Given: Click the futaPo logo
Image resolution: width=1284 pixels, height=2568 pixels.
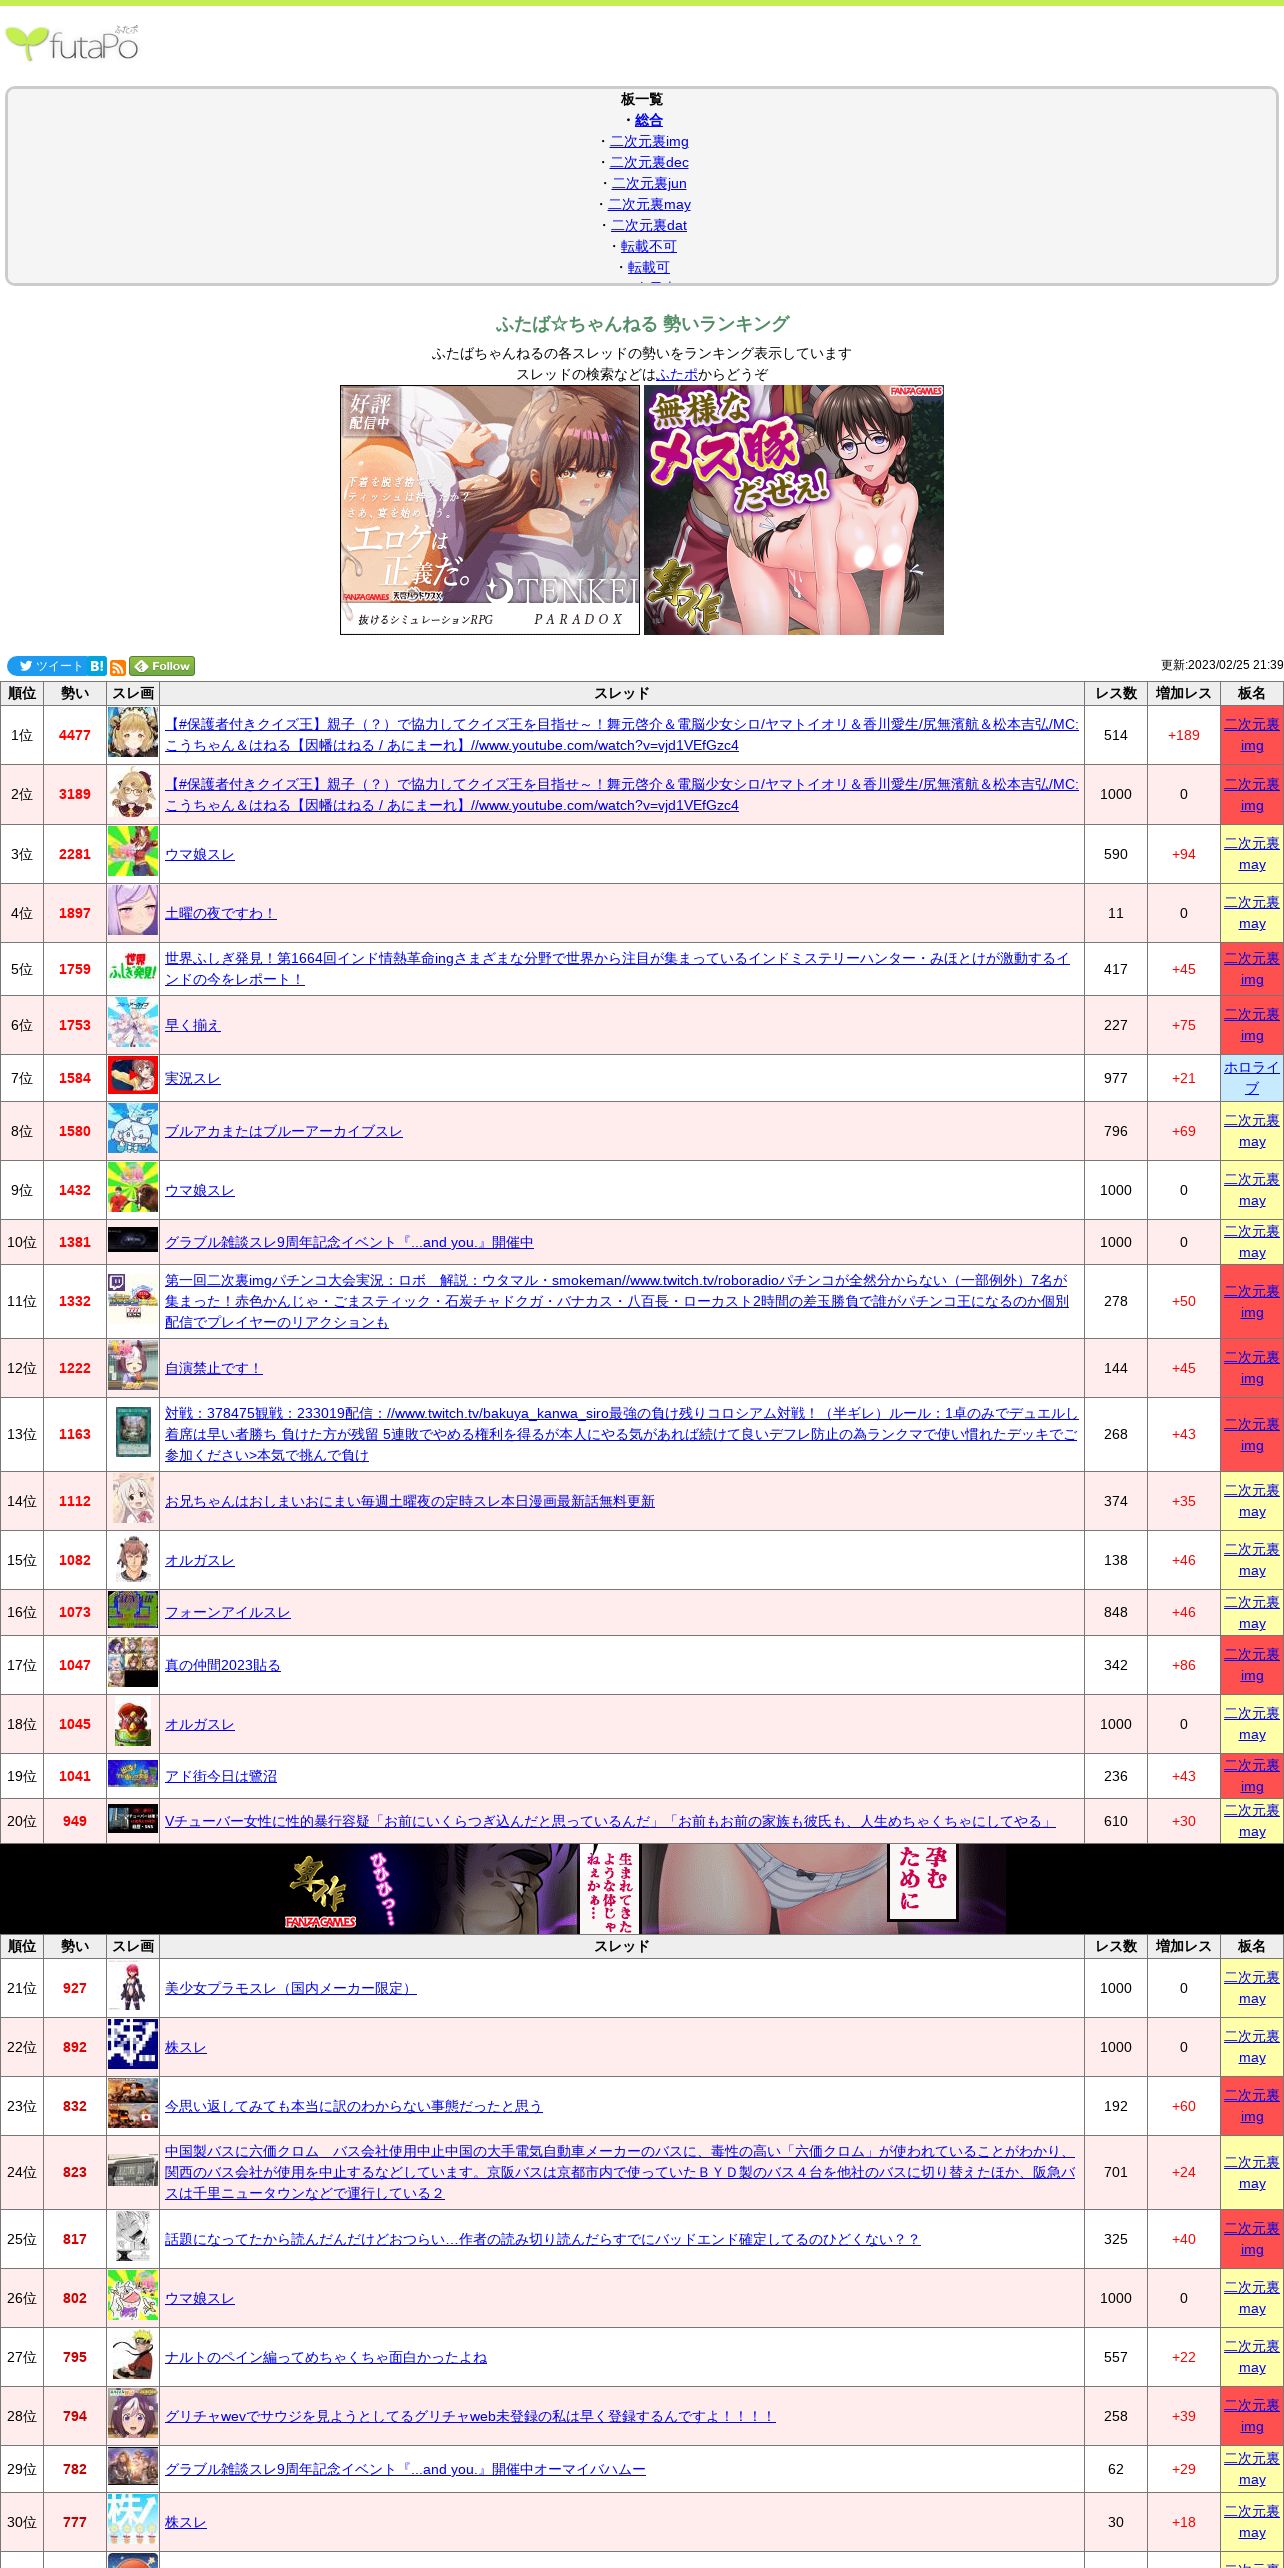Looking at the screenshot, I should point(72,43).
